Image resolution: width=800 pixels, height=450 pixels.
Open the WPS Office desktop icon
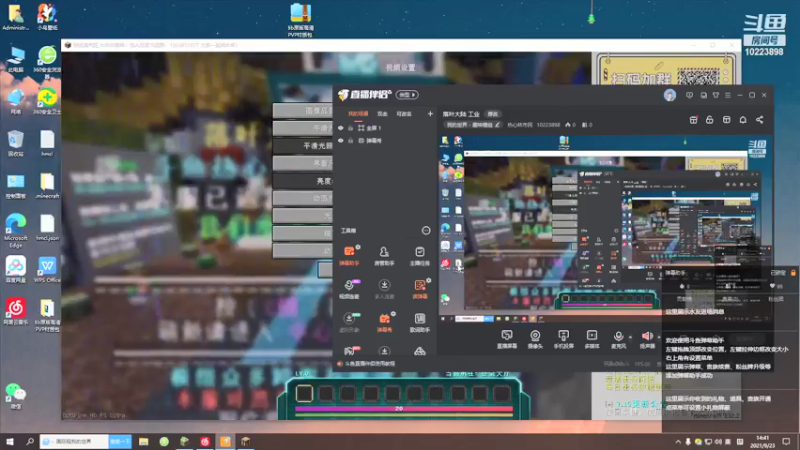click(x=47, y=269)
